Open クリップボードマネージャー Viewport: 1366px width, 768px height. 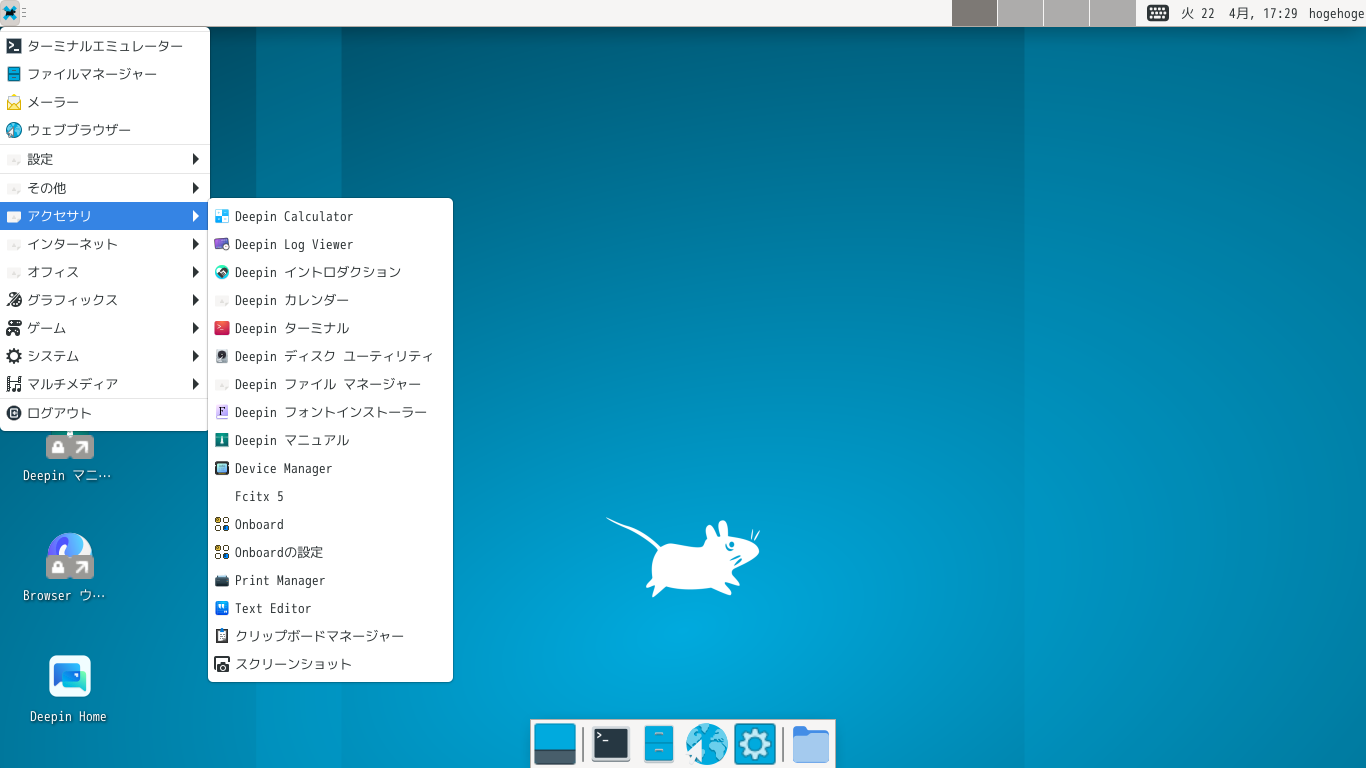coord(330,636)
